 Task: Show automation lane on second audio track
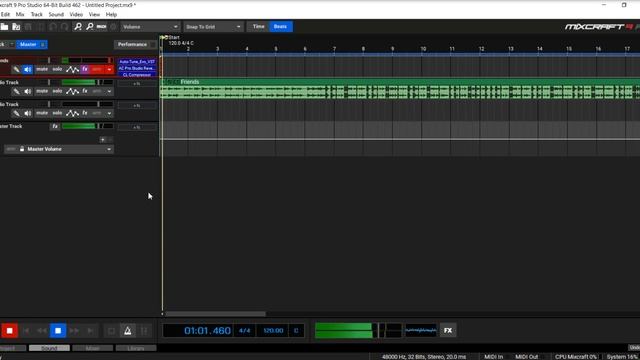tap(72, 91)
